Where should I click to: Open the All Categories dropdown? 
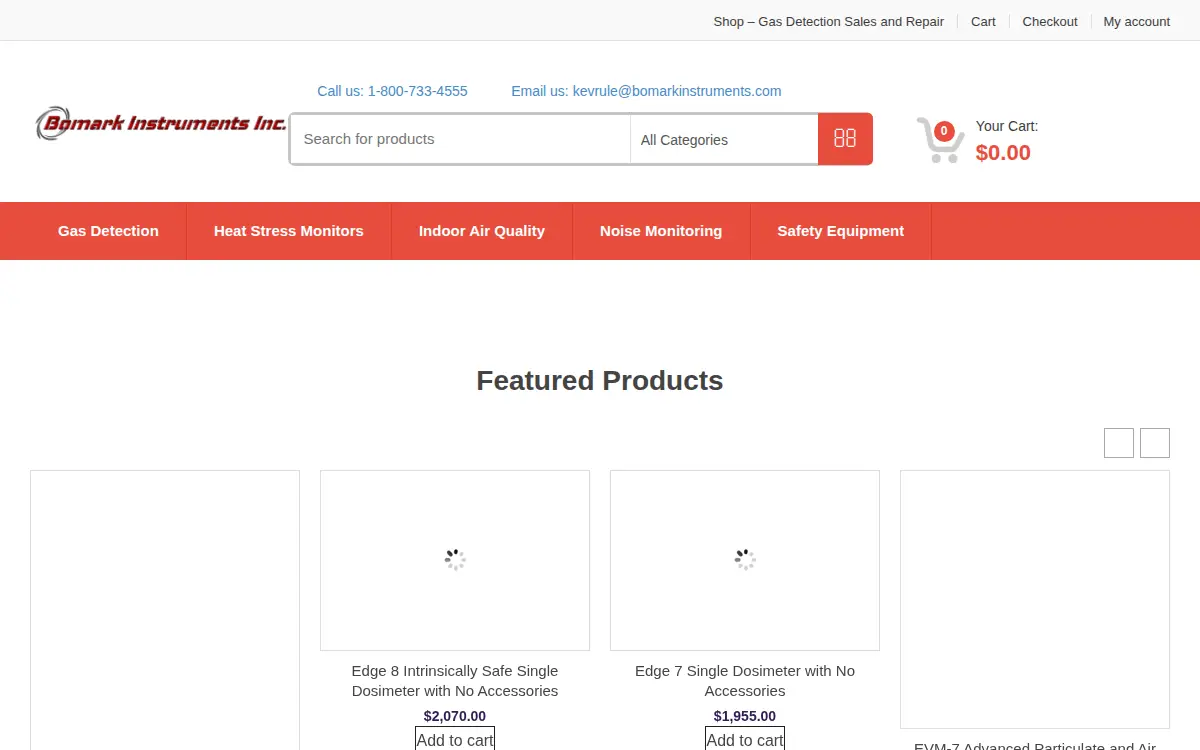(724, 140)
